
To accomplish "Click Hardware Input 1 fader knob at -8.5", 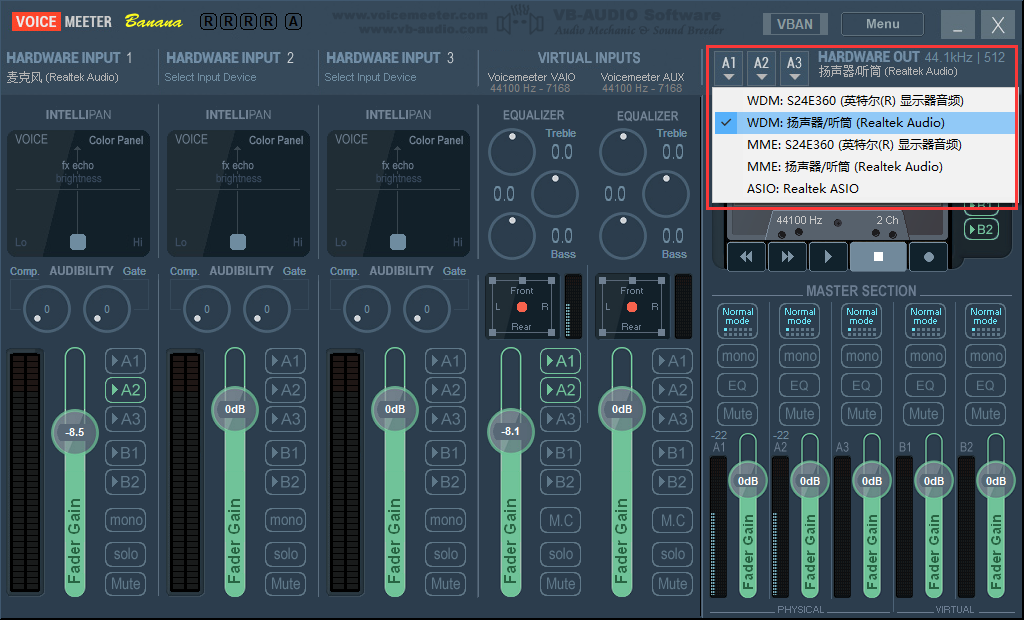I will click(x=74, y=432).
